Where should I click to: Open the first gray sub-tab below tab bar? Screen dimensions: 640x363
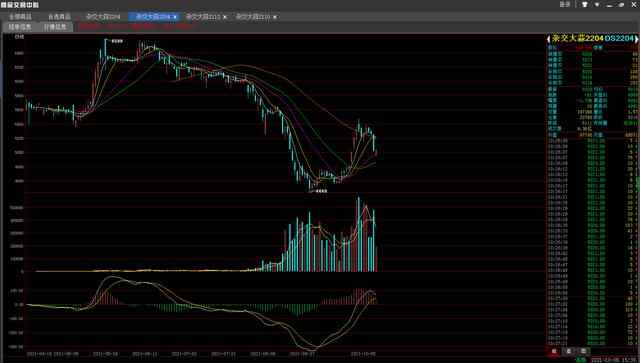pos(20,27)
